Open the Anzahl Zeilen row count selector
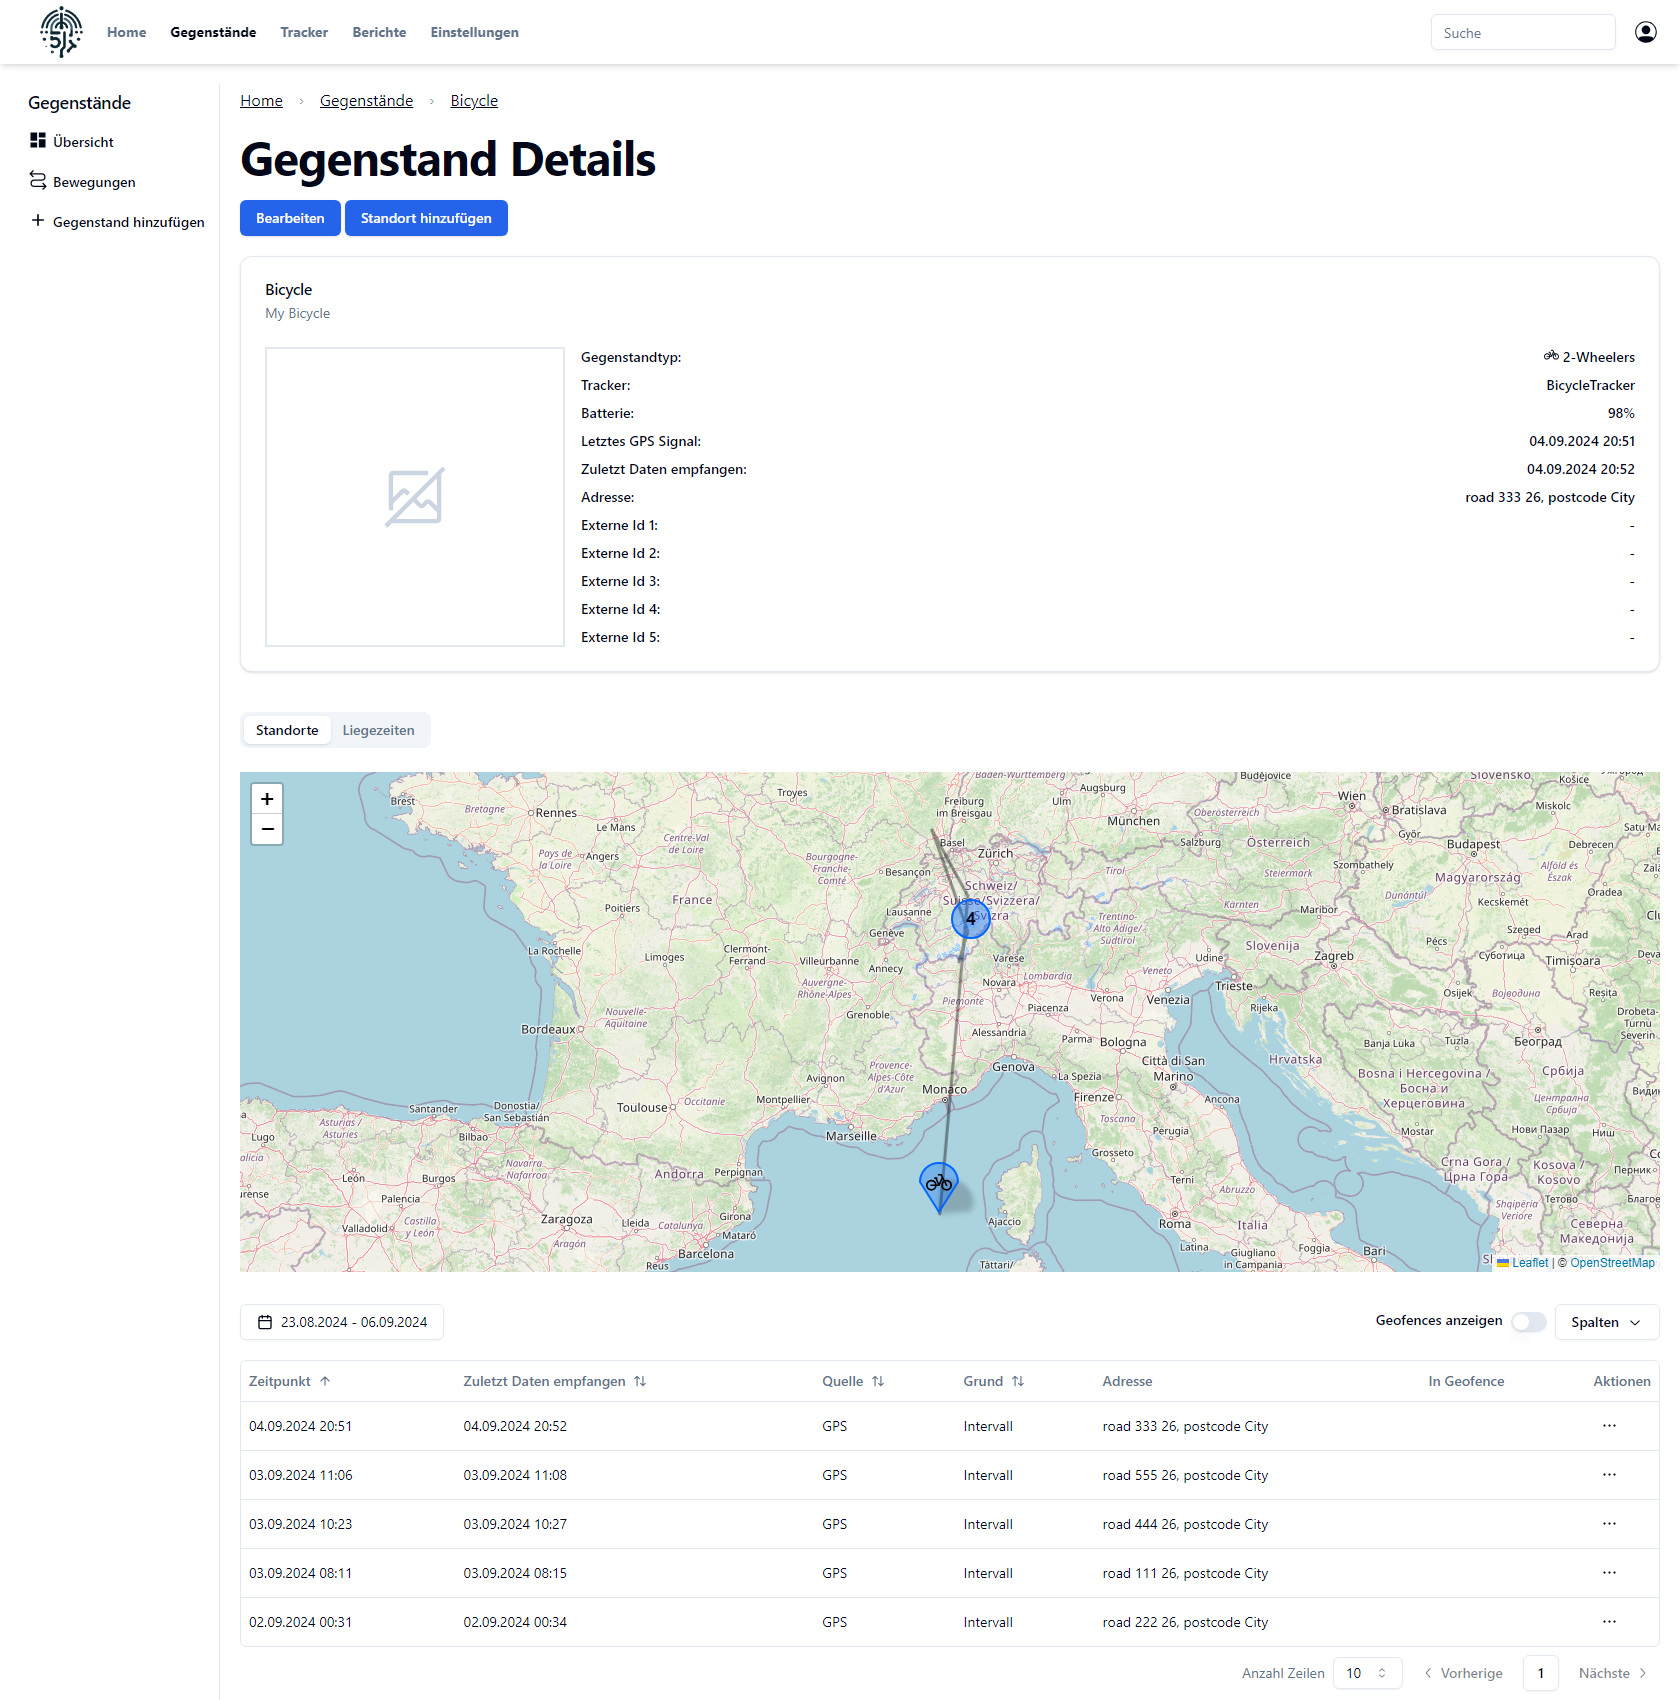The width and height of the screenshot is (1680, 1700). pos(1367,1673)
